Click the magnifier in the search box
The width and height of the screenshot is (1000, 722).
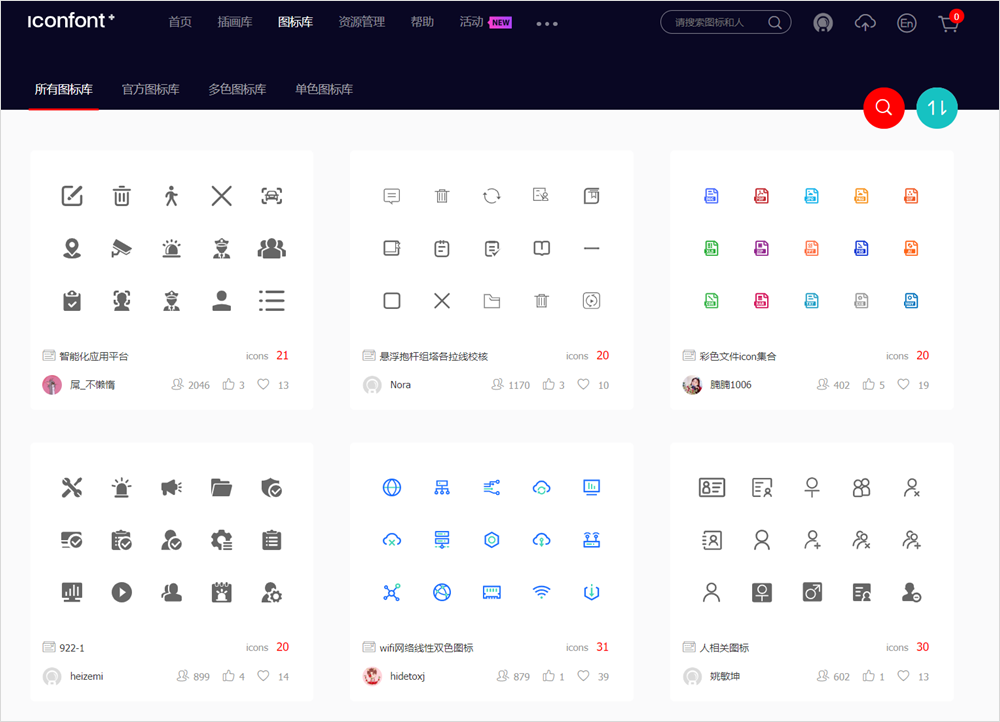point(774,23)
